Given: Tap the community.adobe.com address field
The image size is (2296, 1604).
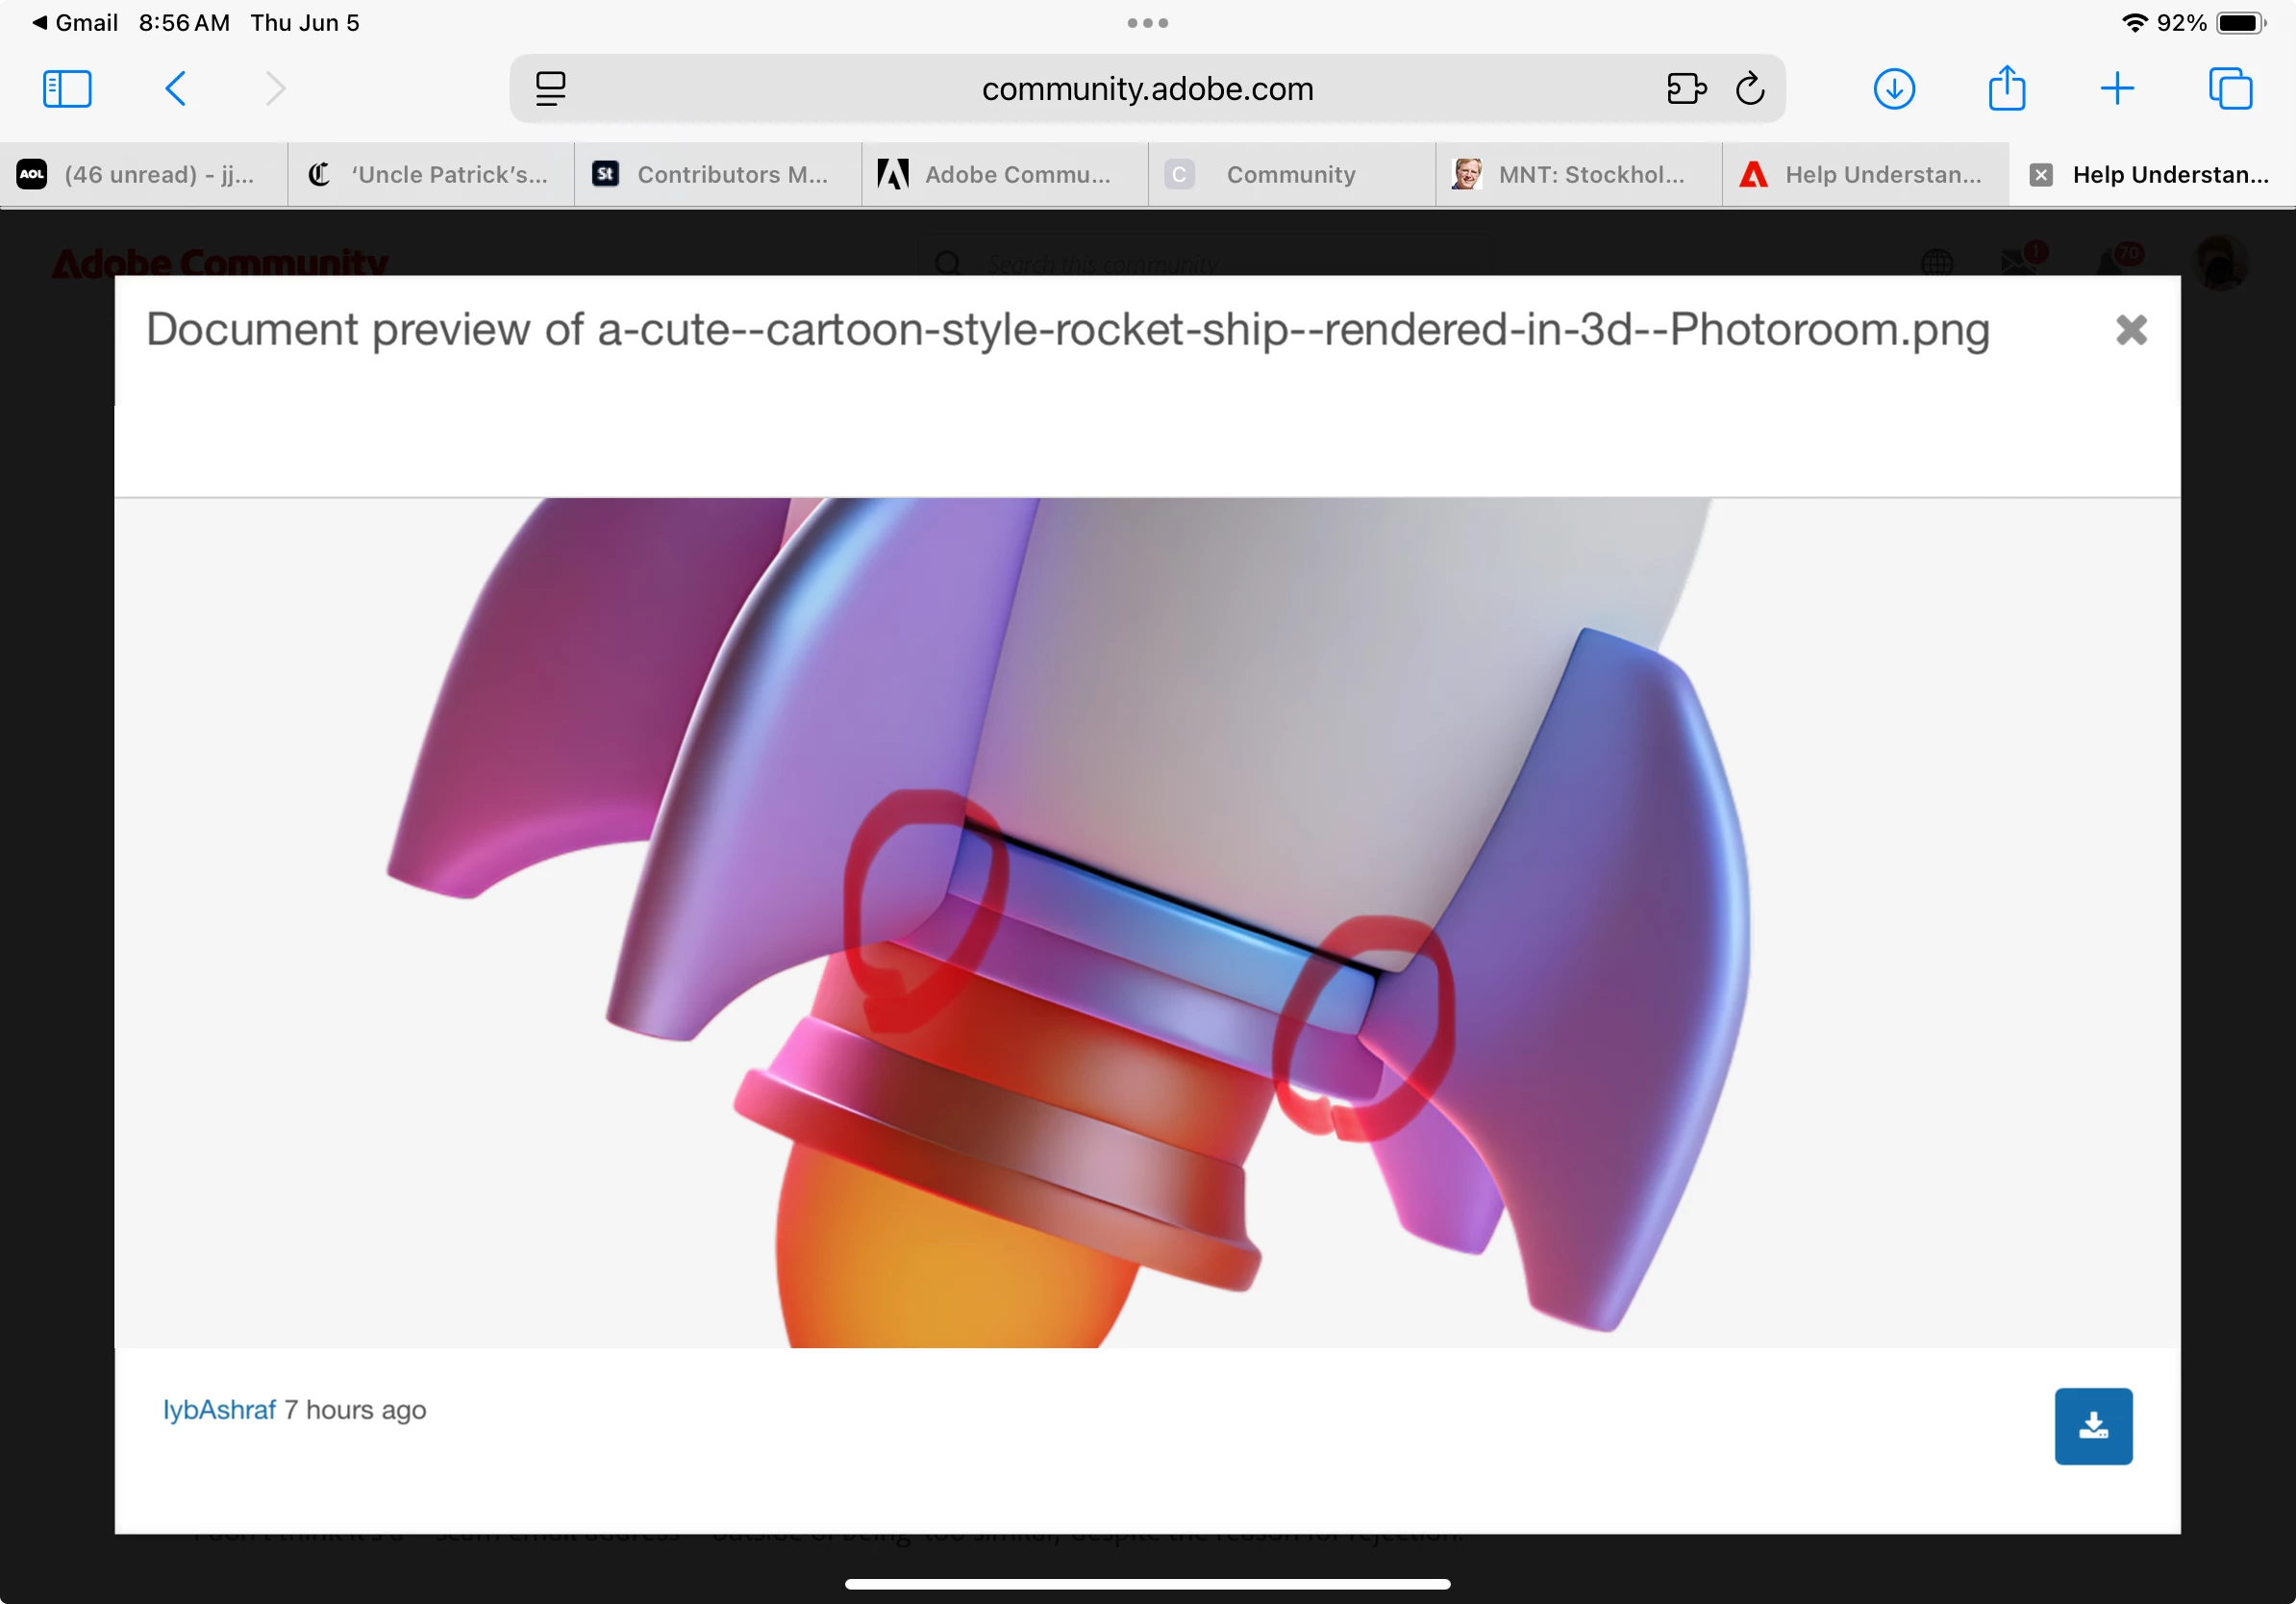Looking at the screenshot, I should click(1147, 89).
